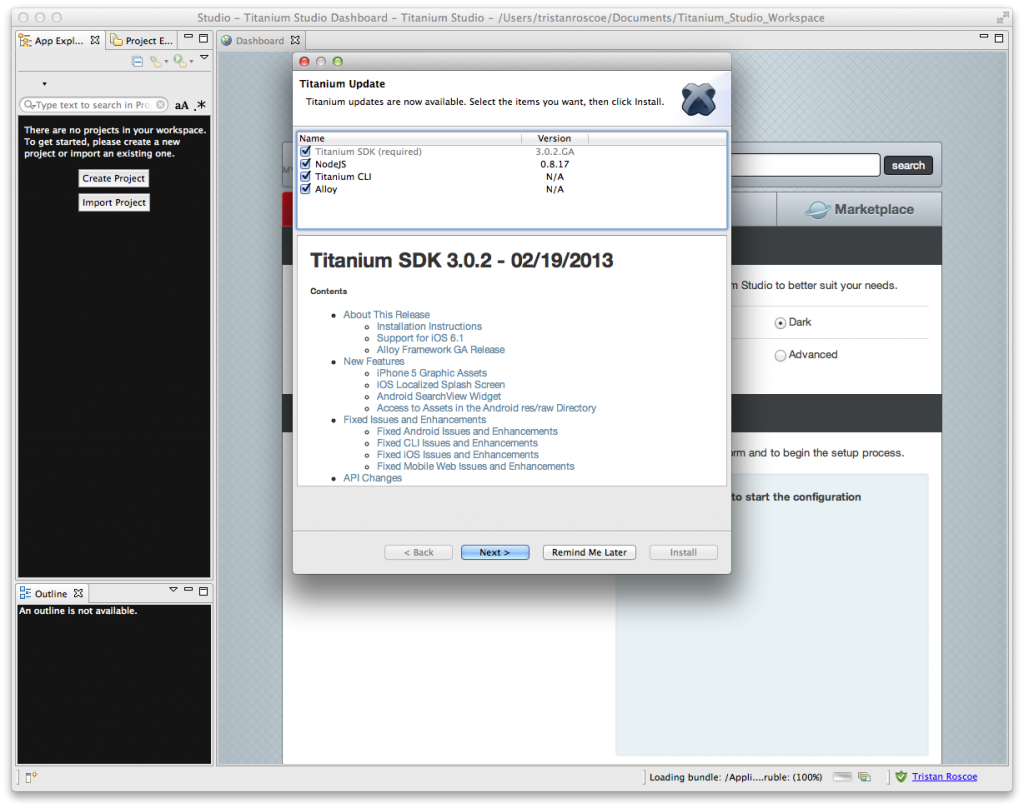Focus the project search text field
This screenshot has height=808, width=1024.
click(91, 105)
